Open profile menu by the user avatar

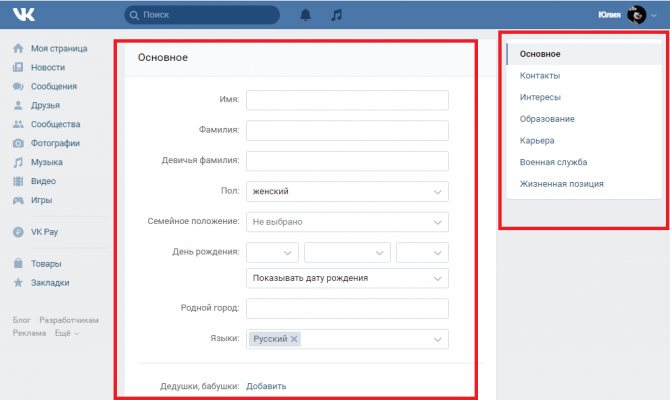[636, 15]
